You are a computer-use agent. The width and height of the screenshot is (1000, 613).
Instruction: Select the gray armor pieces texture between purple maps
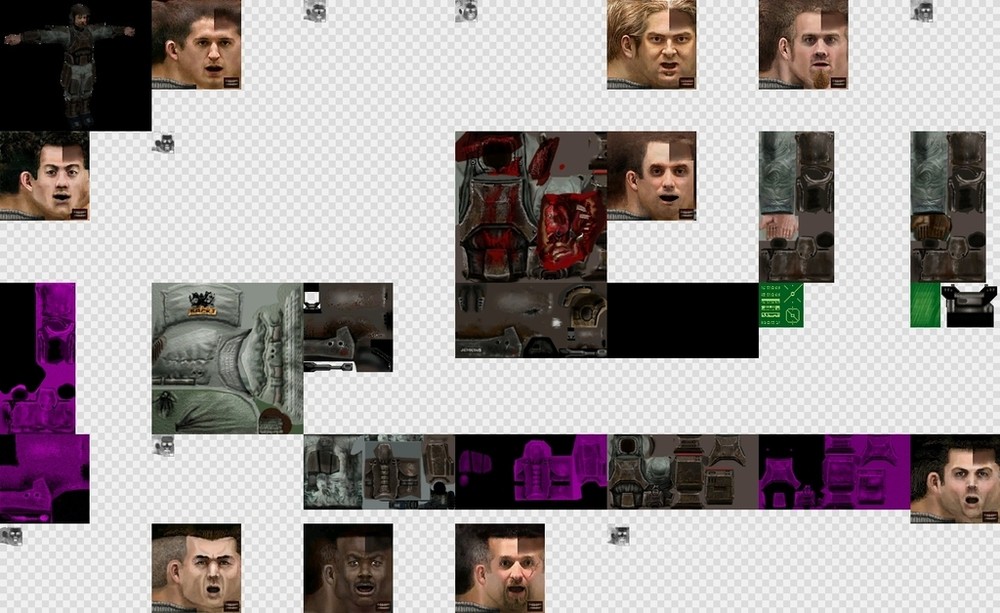pos(682,471)
